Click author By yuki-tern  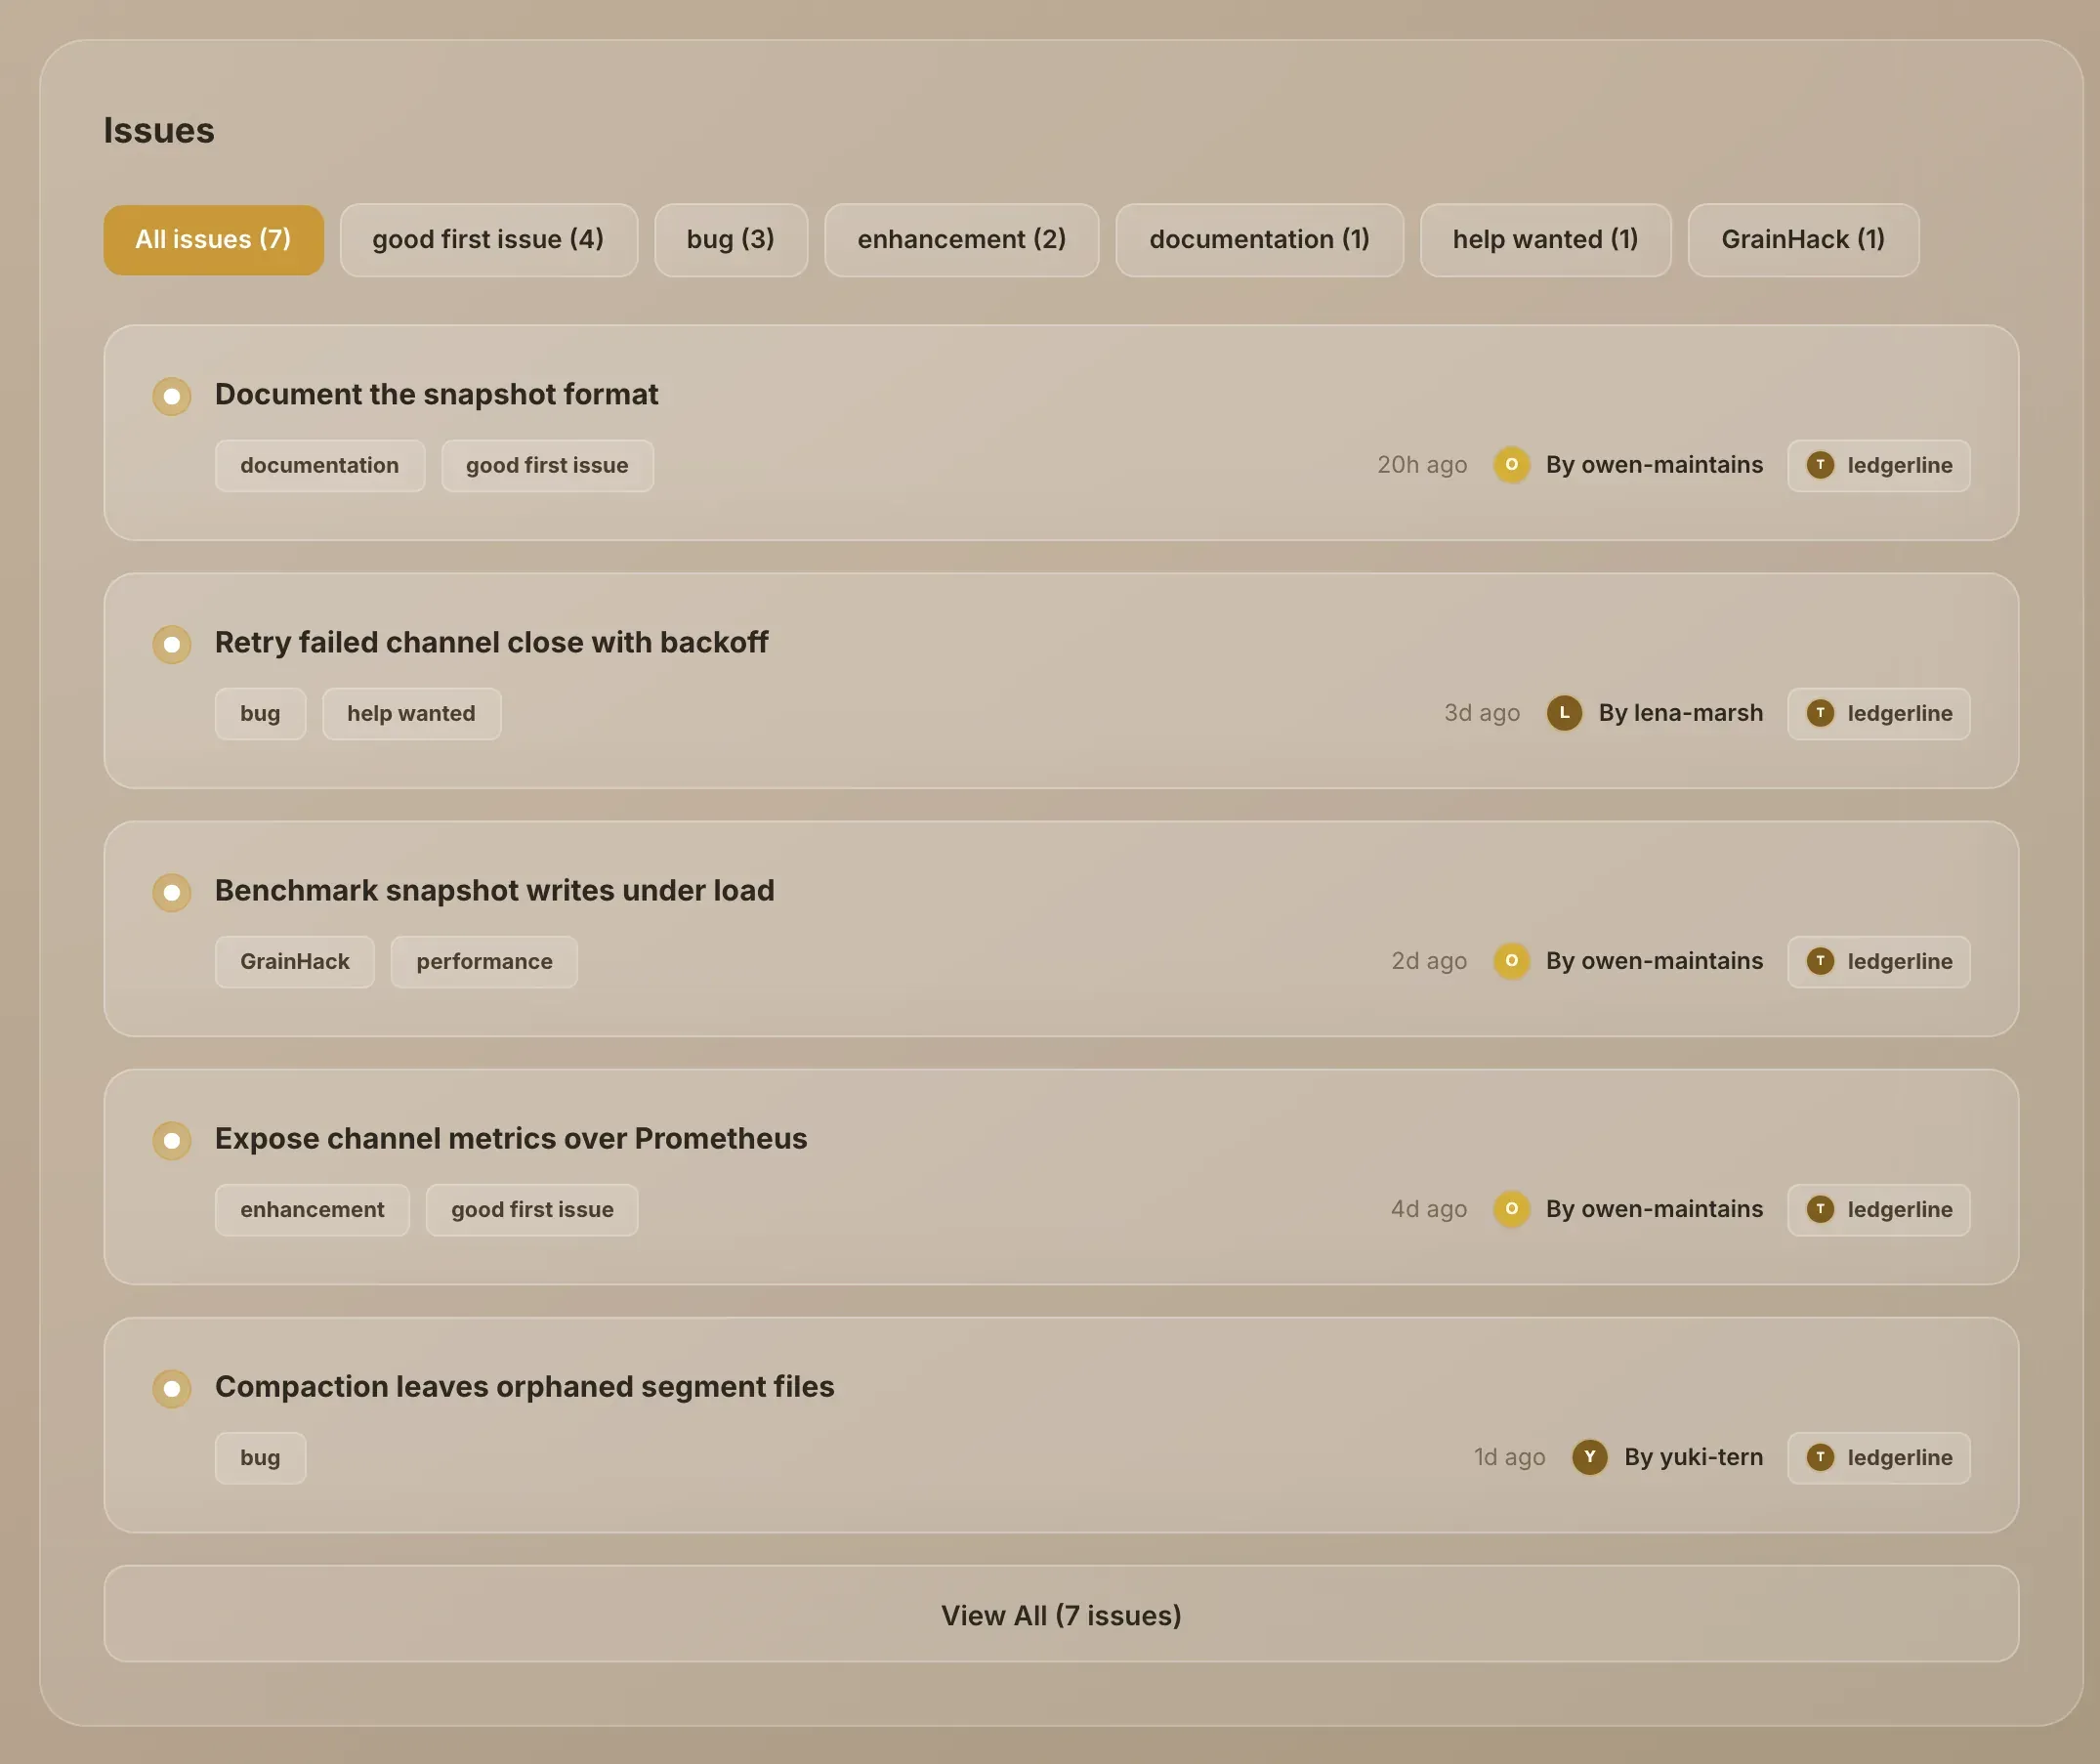pyautogui.click(x=1693, y=1456)
